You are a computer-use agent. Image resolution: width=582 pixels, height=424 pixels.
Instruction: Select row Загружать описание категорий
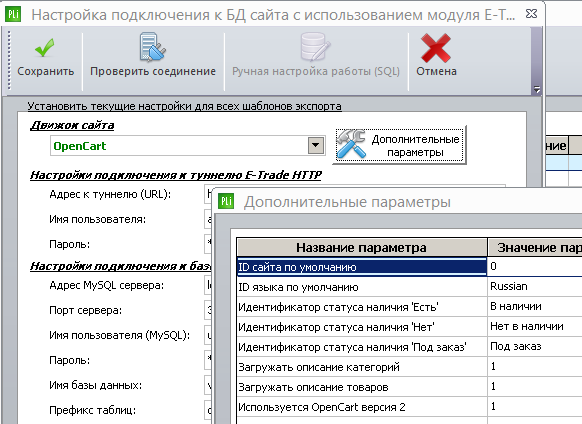(x=362, y=367)
